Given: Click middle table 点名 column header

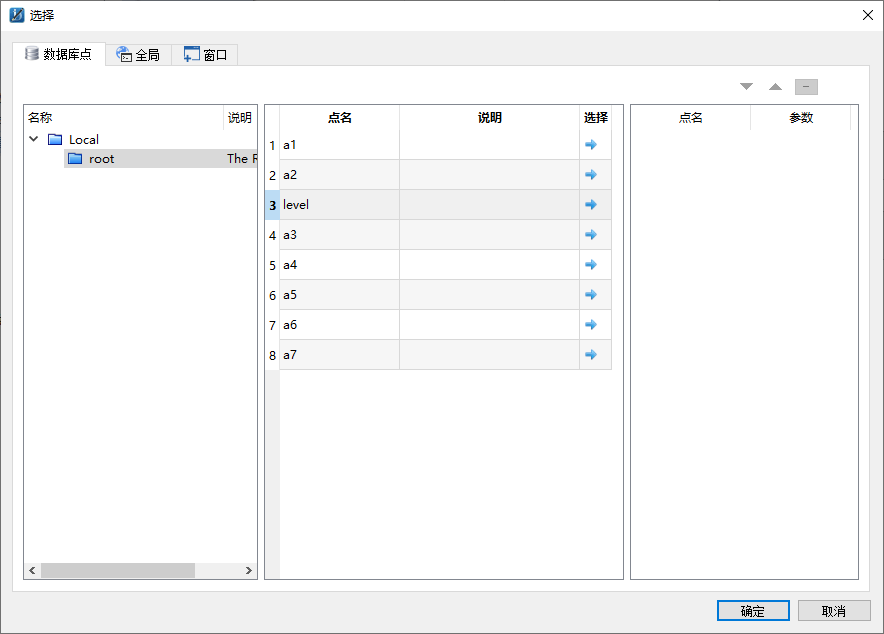Looking at the screenshot, I should pos(339,117).
